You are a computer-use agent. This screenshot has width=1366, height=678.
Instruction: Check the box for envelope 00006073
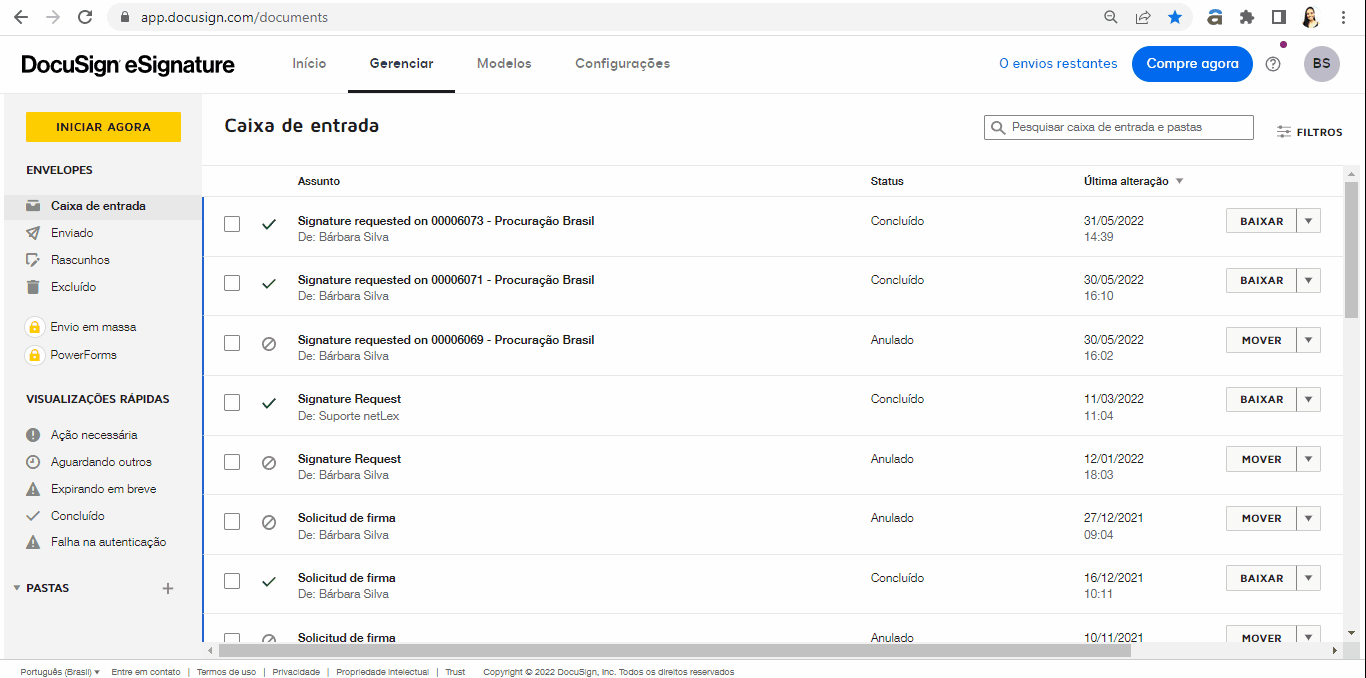[232, 224]
